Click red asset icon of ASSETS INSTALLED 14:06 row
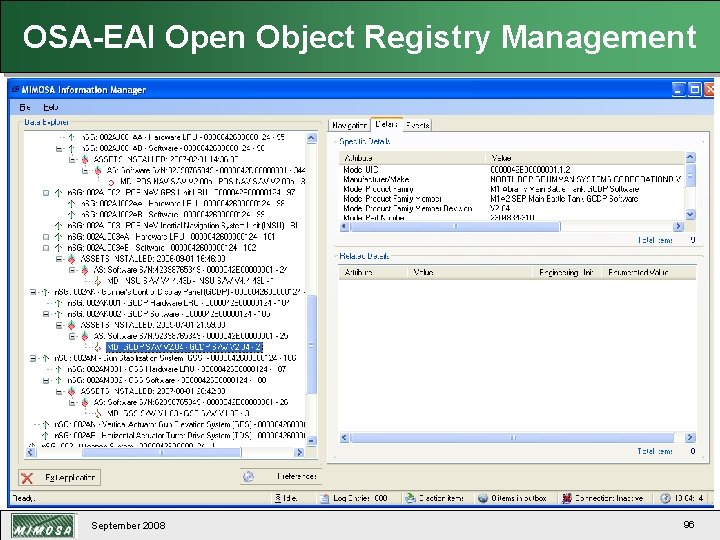 (x=85, y=159)
